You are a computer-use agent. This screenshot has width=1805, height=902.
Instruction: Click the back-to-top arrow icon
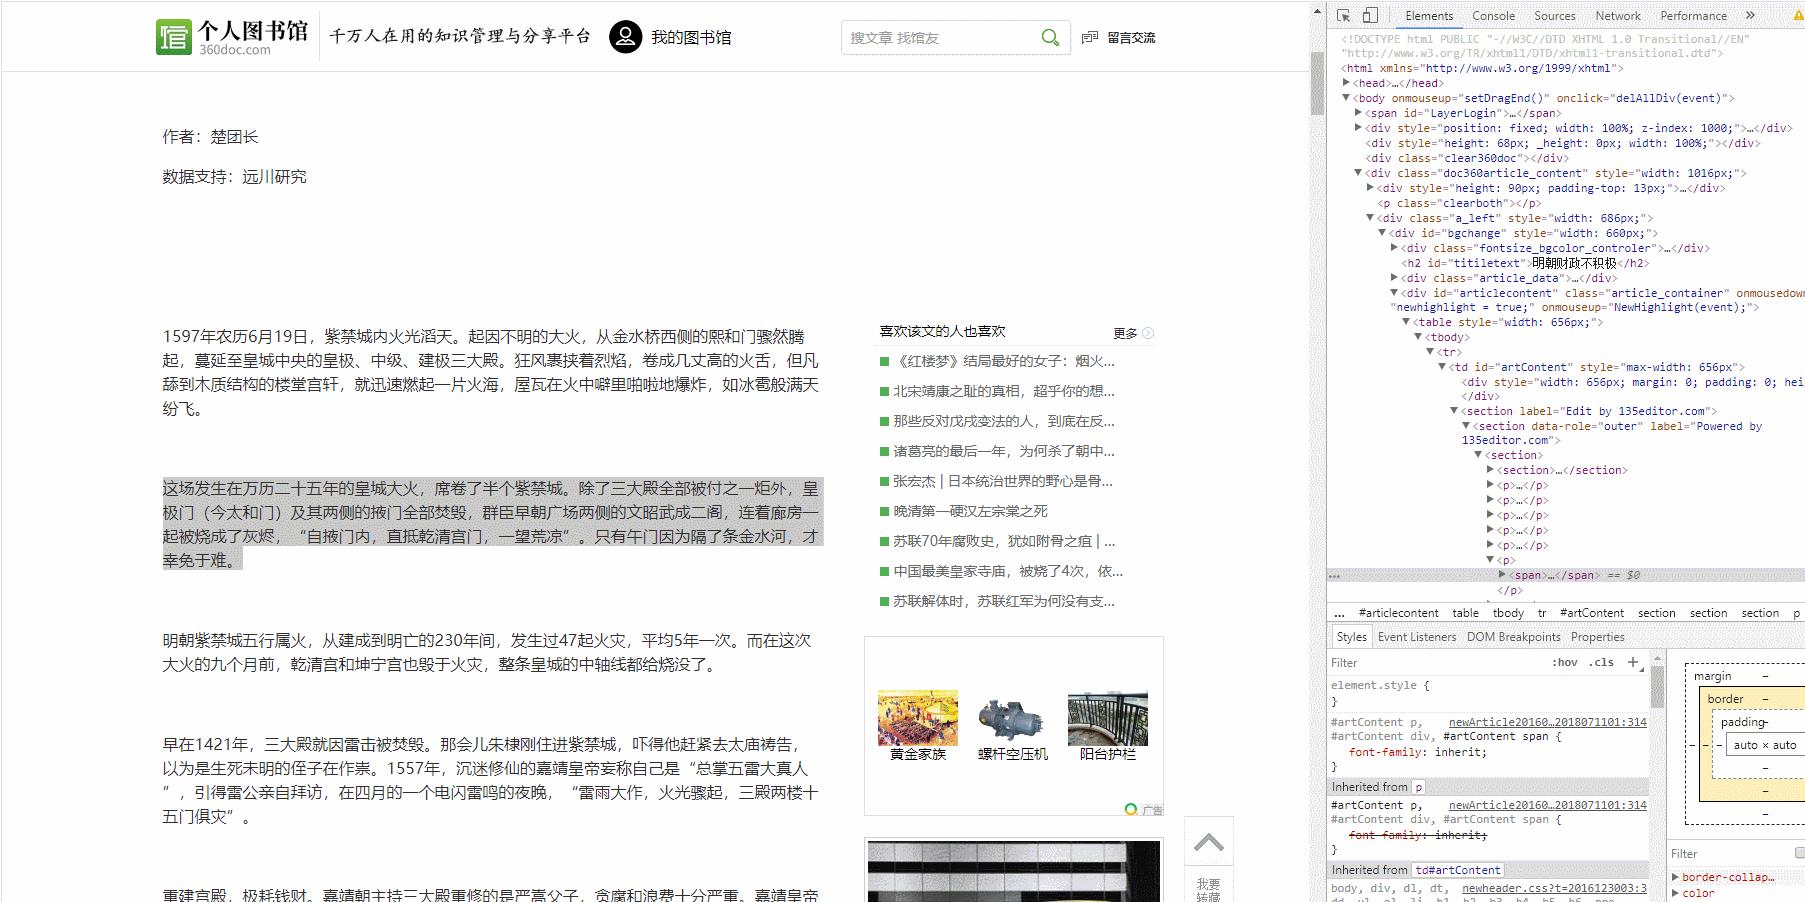click(1209, 841)
